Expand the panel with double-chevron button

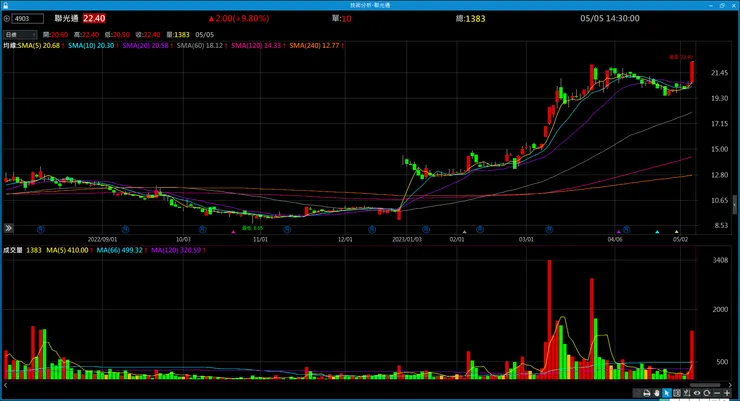[x=8, y=228]
